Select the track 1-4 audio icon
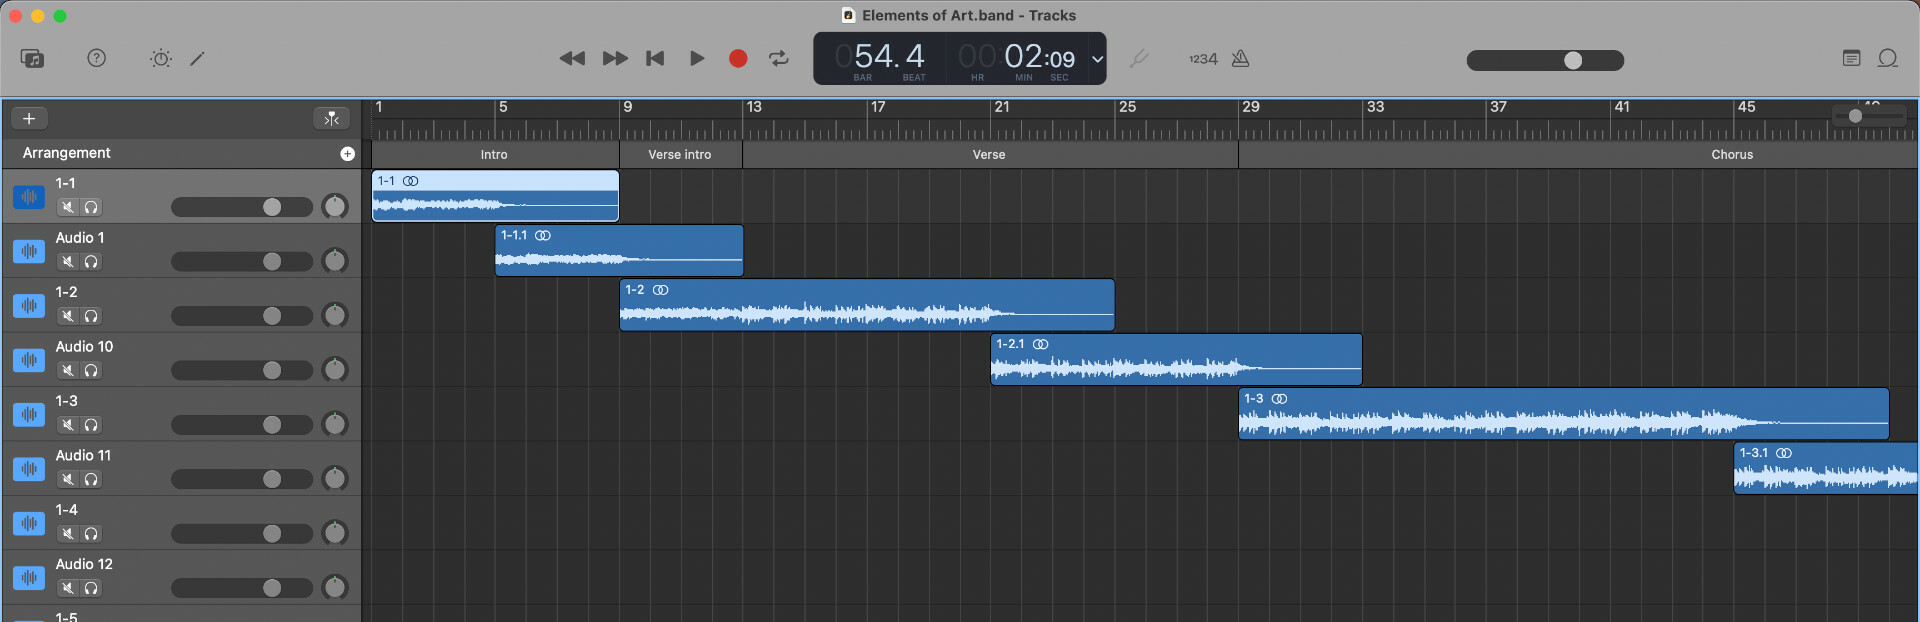 click(x=29, y=523)
